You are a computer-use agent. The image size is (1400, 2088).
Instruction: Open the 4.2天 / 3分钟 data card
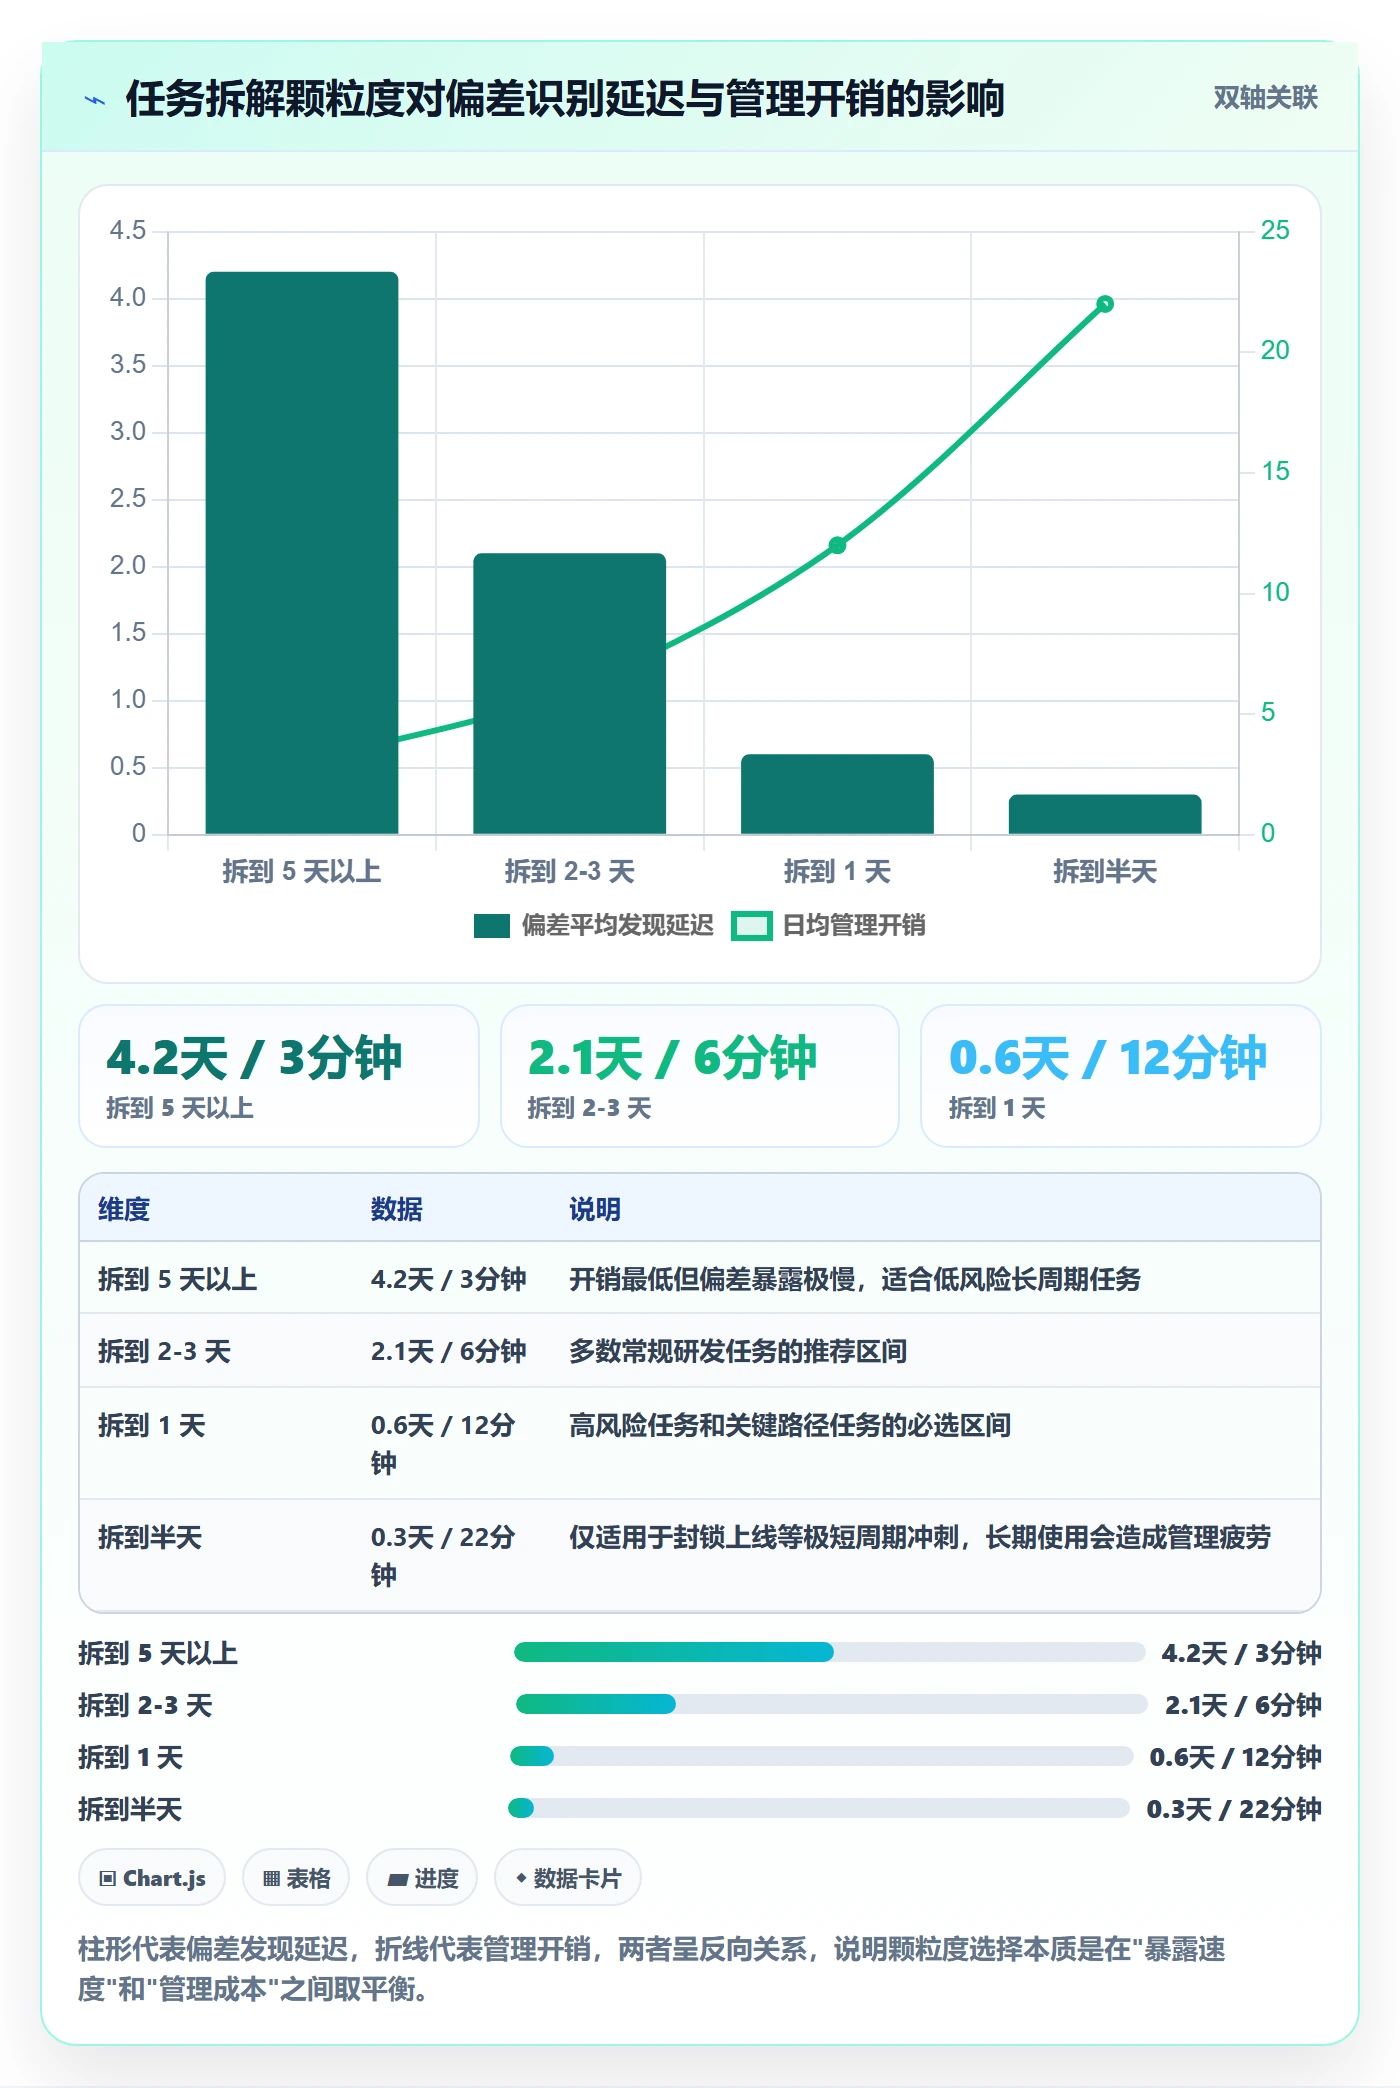coord(279,1076)
